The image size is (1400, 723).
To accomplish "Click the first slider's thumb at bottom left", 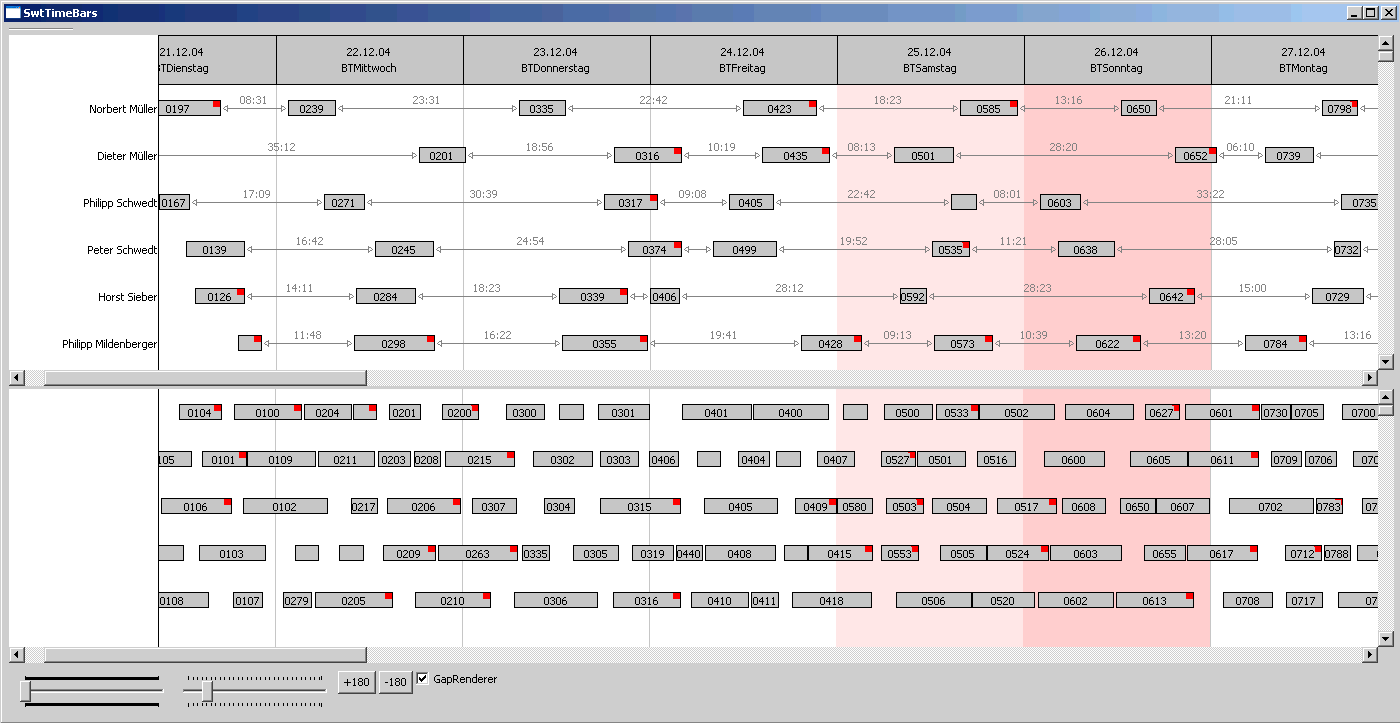I will 25,691.
